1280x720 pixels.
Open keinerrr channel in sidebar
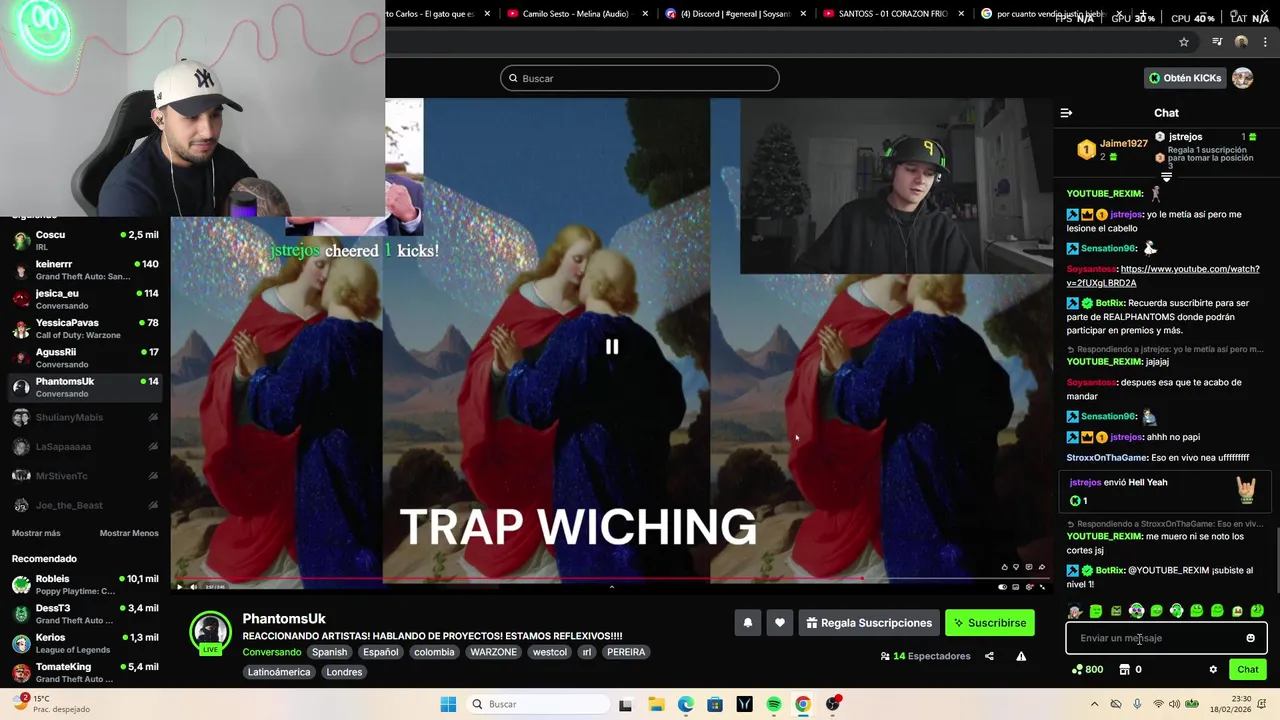pos(85,270)
